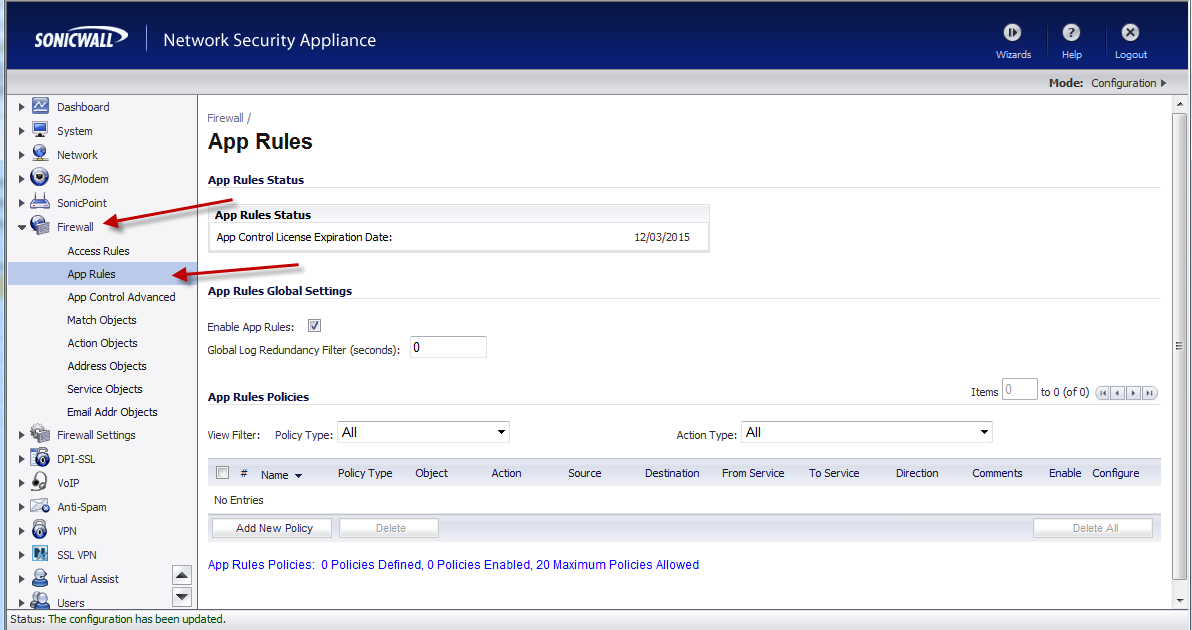Click the No Entries row text

click(239, 500)
